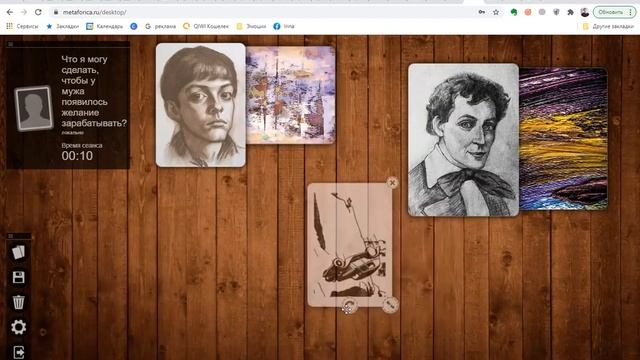
Task: Open the puzzle-piece extensions menu
Action: coord(570,12)
